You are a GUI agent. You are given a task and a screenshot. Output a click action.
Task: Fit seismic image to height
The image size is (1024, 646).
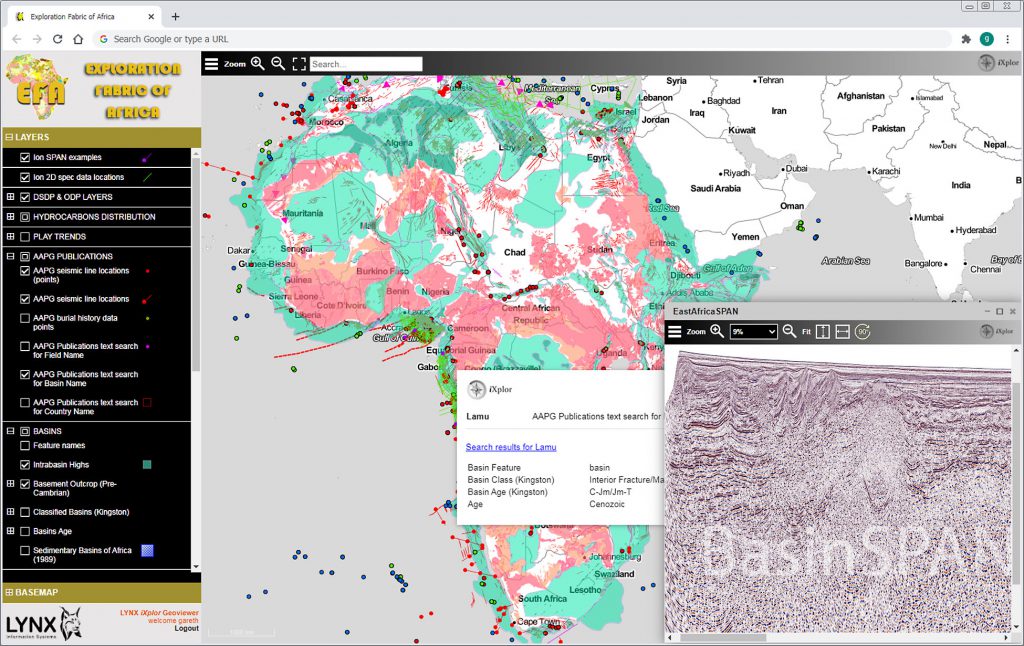tap(823, 332)
